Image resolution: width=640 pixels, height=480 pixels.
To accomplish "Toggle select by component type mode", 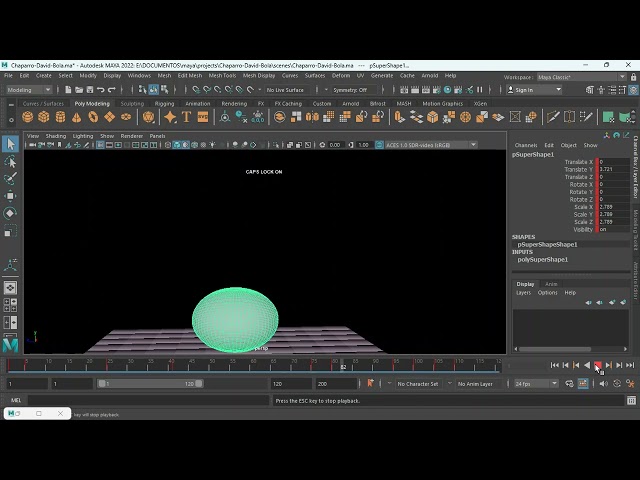I will (x=165, y=89).
